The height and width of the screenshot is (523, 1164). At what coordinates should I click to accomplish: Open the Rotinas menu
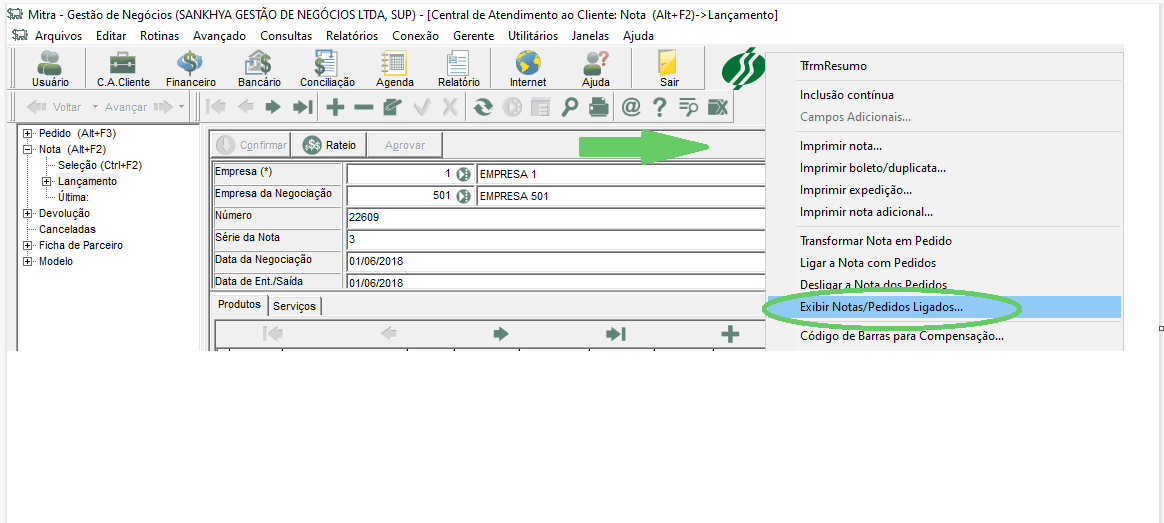click(160, 36)
